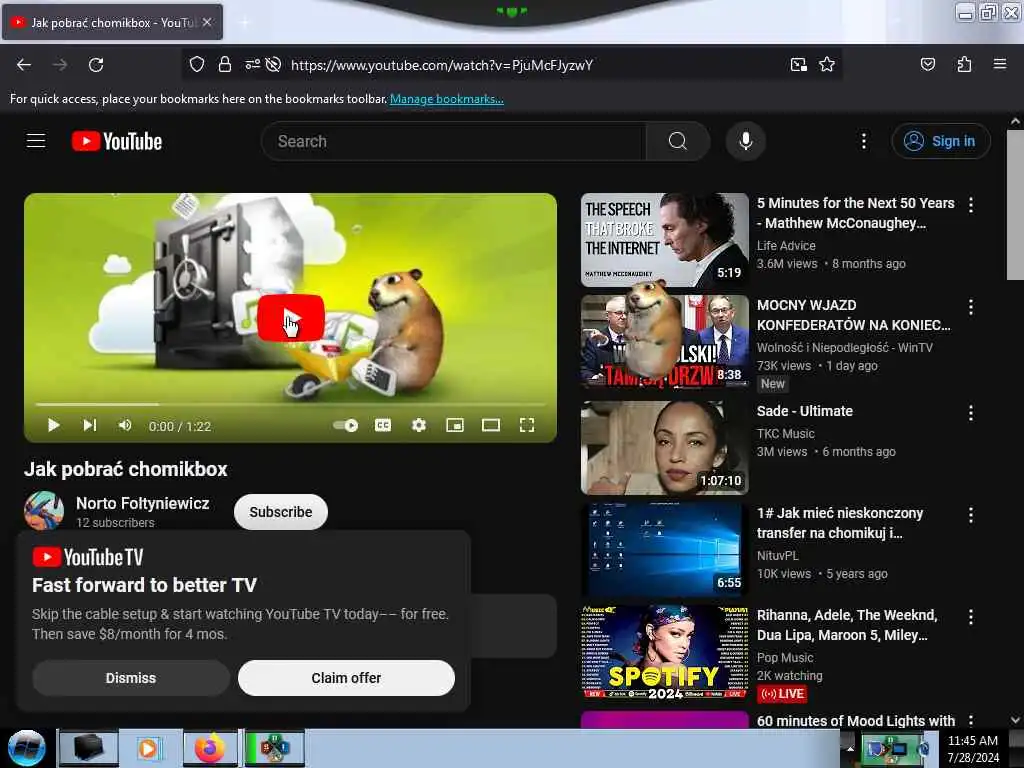Screen dimensions: 1024x768
Task: Click the video progress bar
Action: [291, 404]
